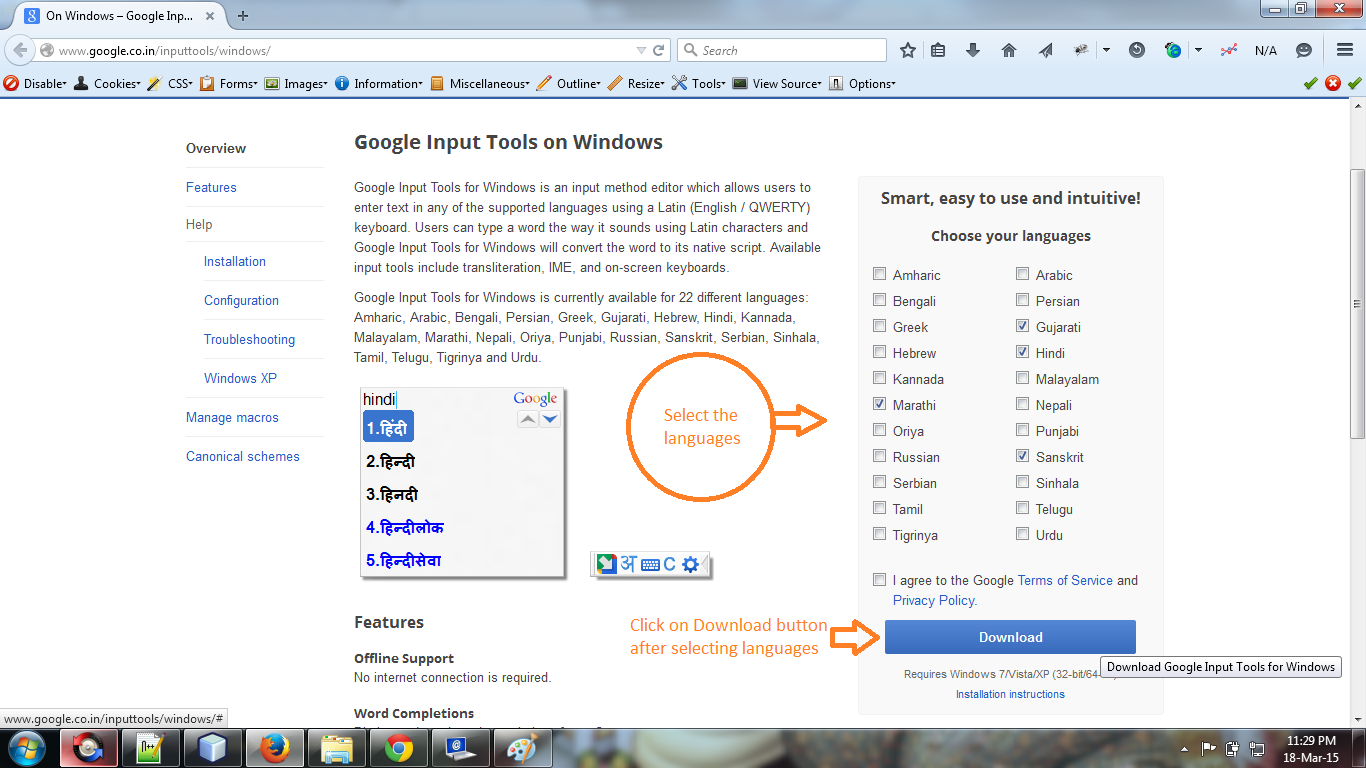Click the globe IE-tab icon
Screen dimensions: 1366x768
coord(1173,50)
